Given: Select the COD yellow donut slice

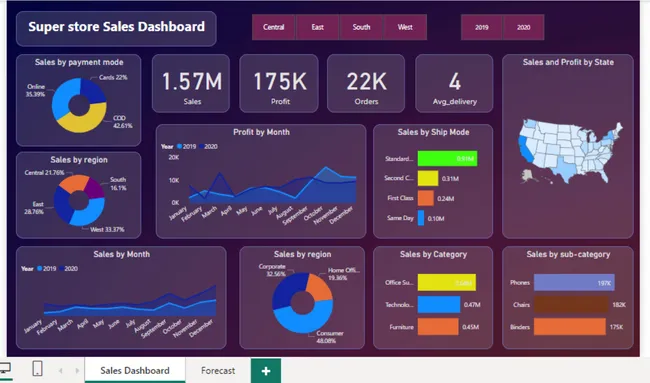Looking at the screenshot, I should point(85,123).
